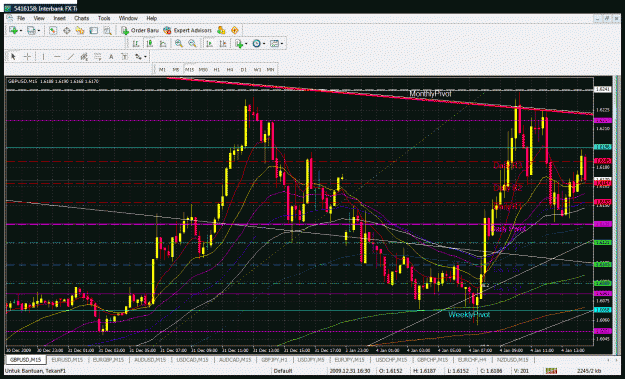625x379 pixels.
Task: Open the Templates icon
Action: pyautogui.click(x=274, y=43)
